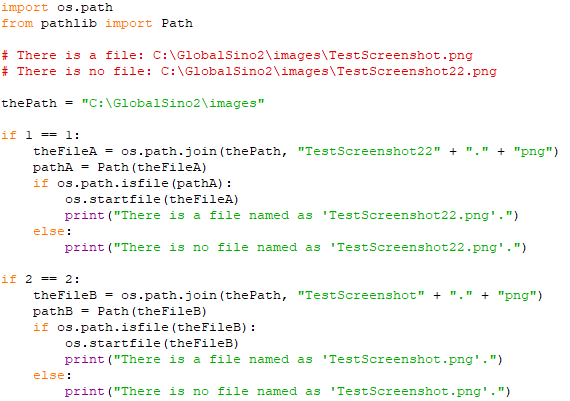The image size is (570, 401).
Task: Click the 'if os.path.isfile(pathA):' line
Action: point(132,183)
